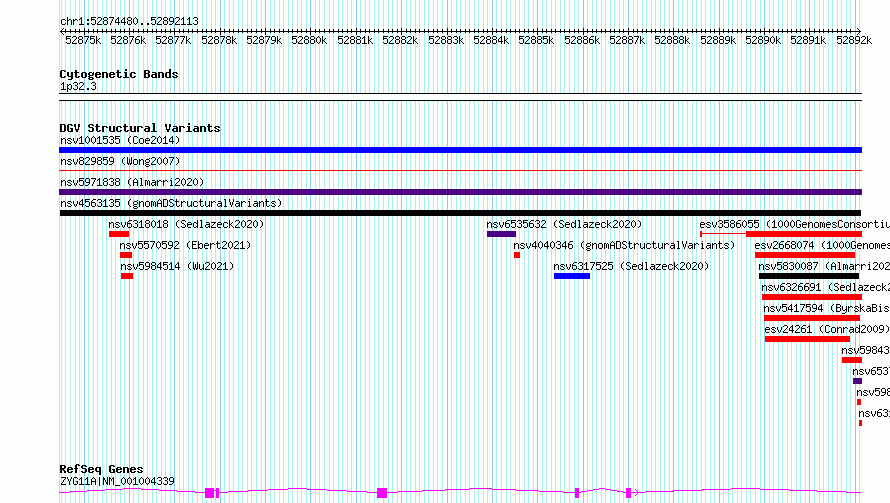The image size is (890, 503).
Task: Open nsv1001535 (Coe2014) label
Action: 120,140
